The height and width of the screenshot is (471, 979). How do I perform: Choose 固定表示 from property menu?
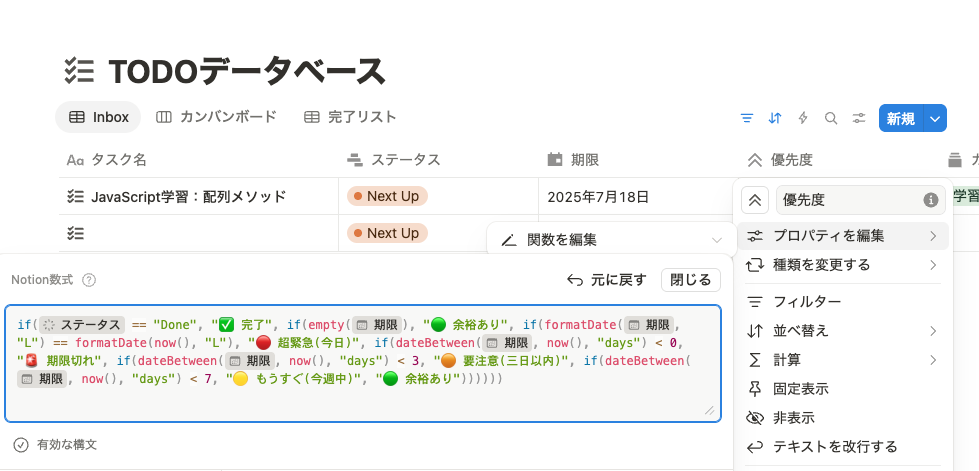coord(842,389)
